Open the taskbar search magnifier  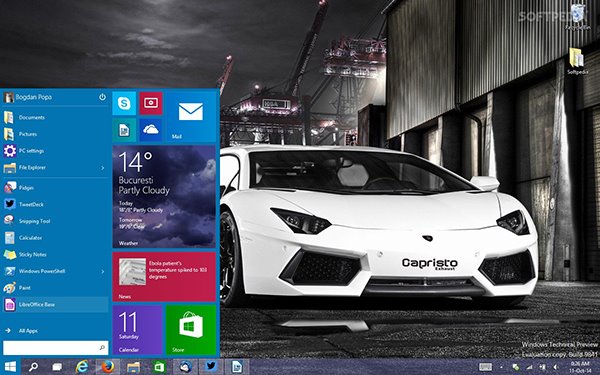33,367
